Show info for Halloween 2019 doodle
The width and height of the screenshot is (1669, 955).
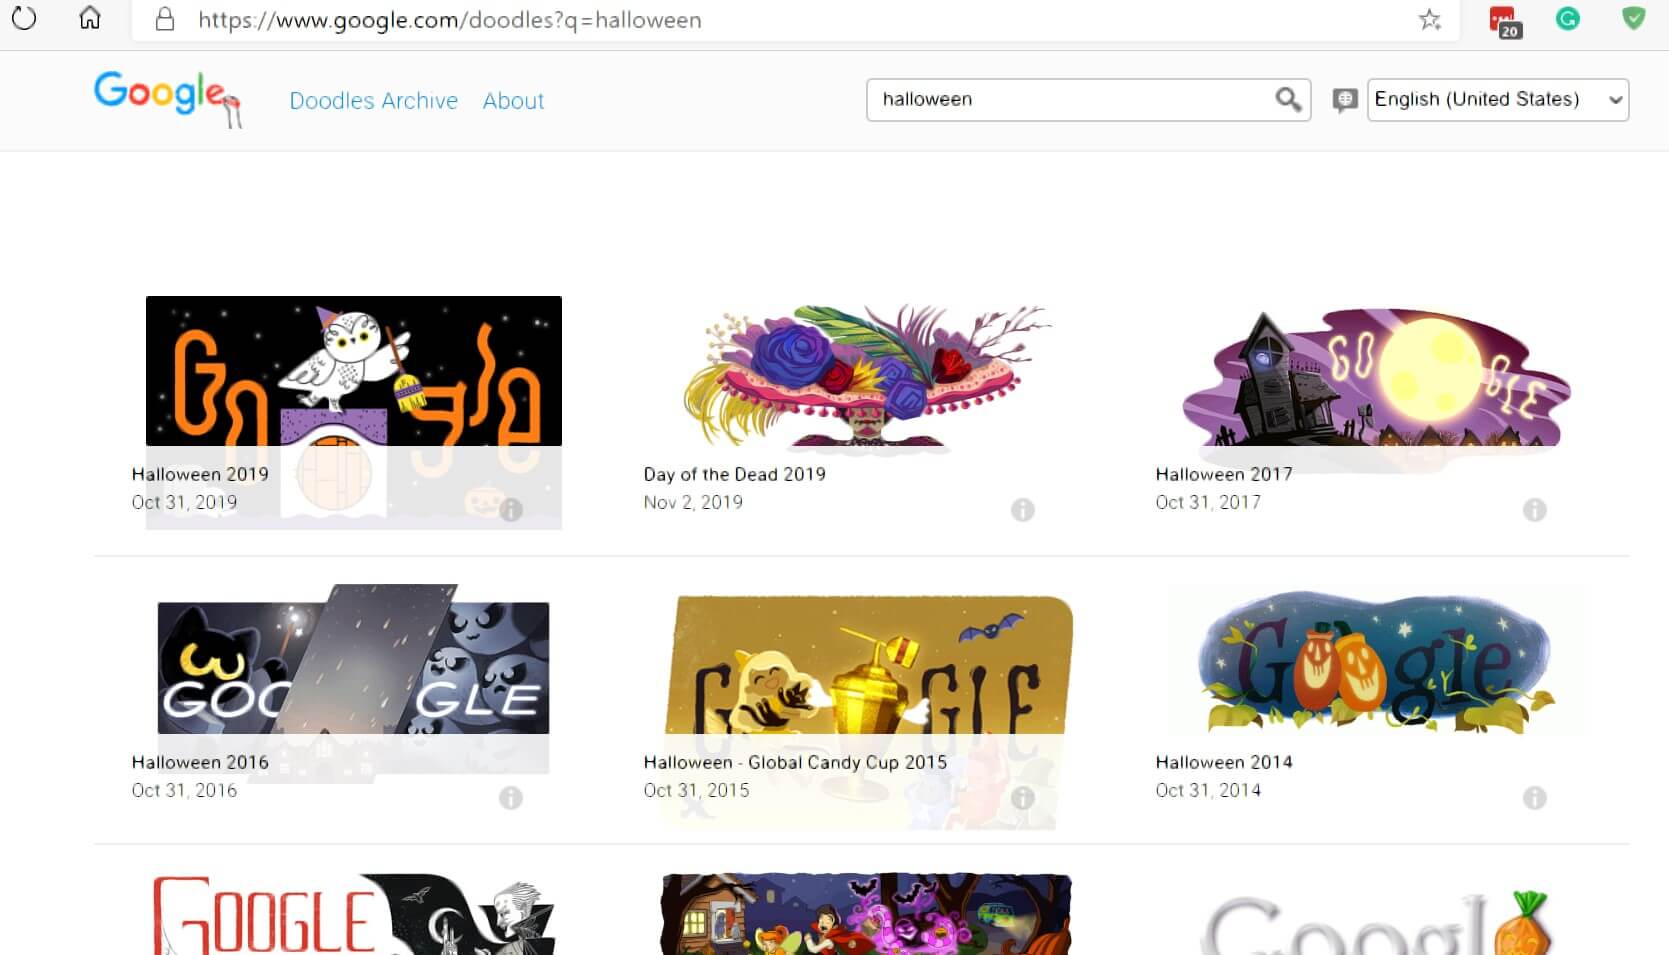(x=511, y=510)
